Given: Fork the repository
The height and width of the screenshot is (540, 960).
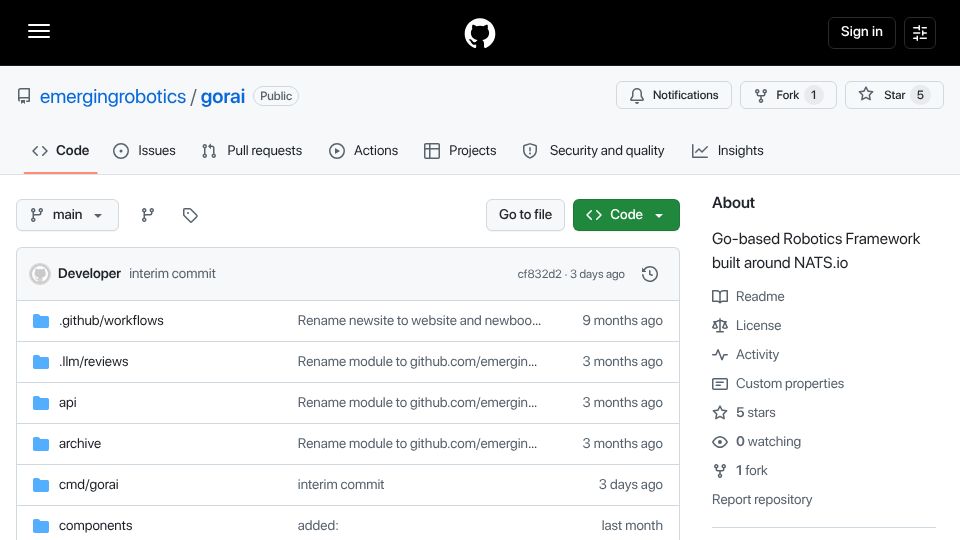Looking at the screenshot, I should (x=788, y=95).
